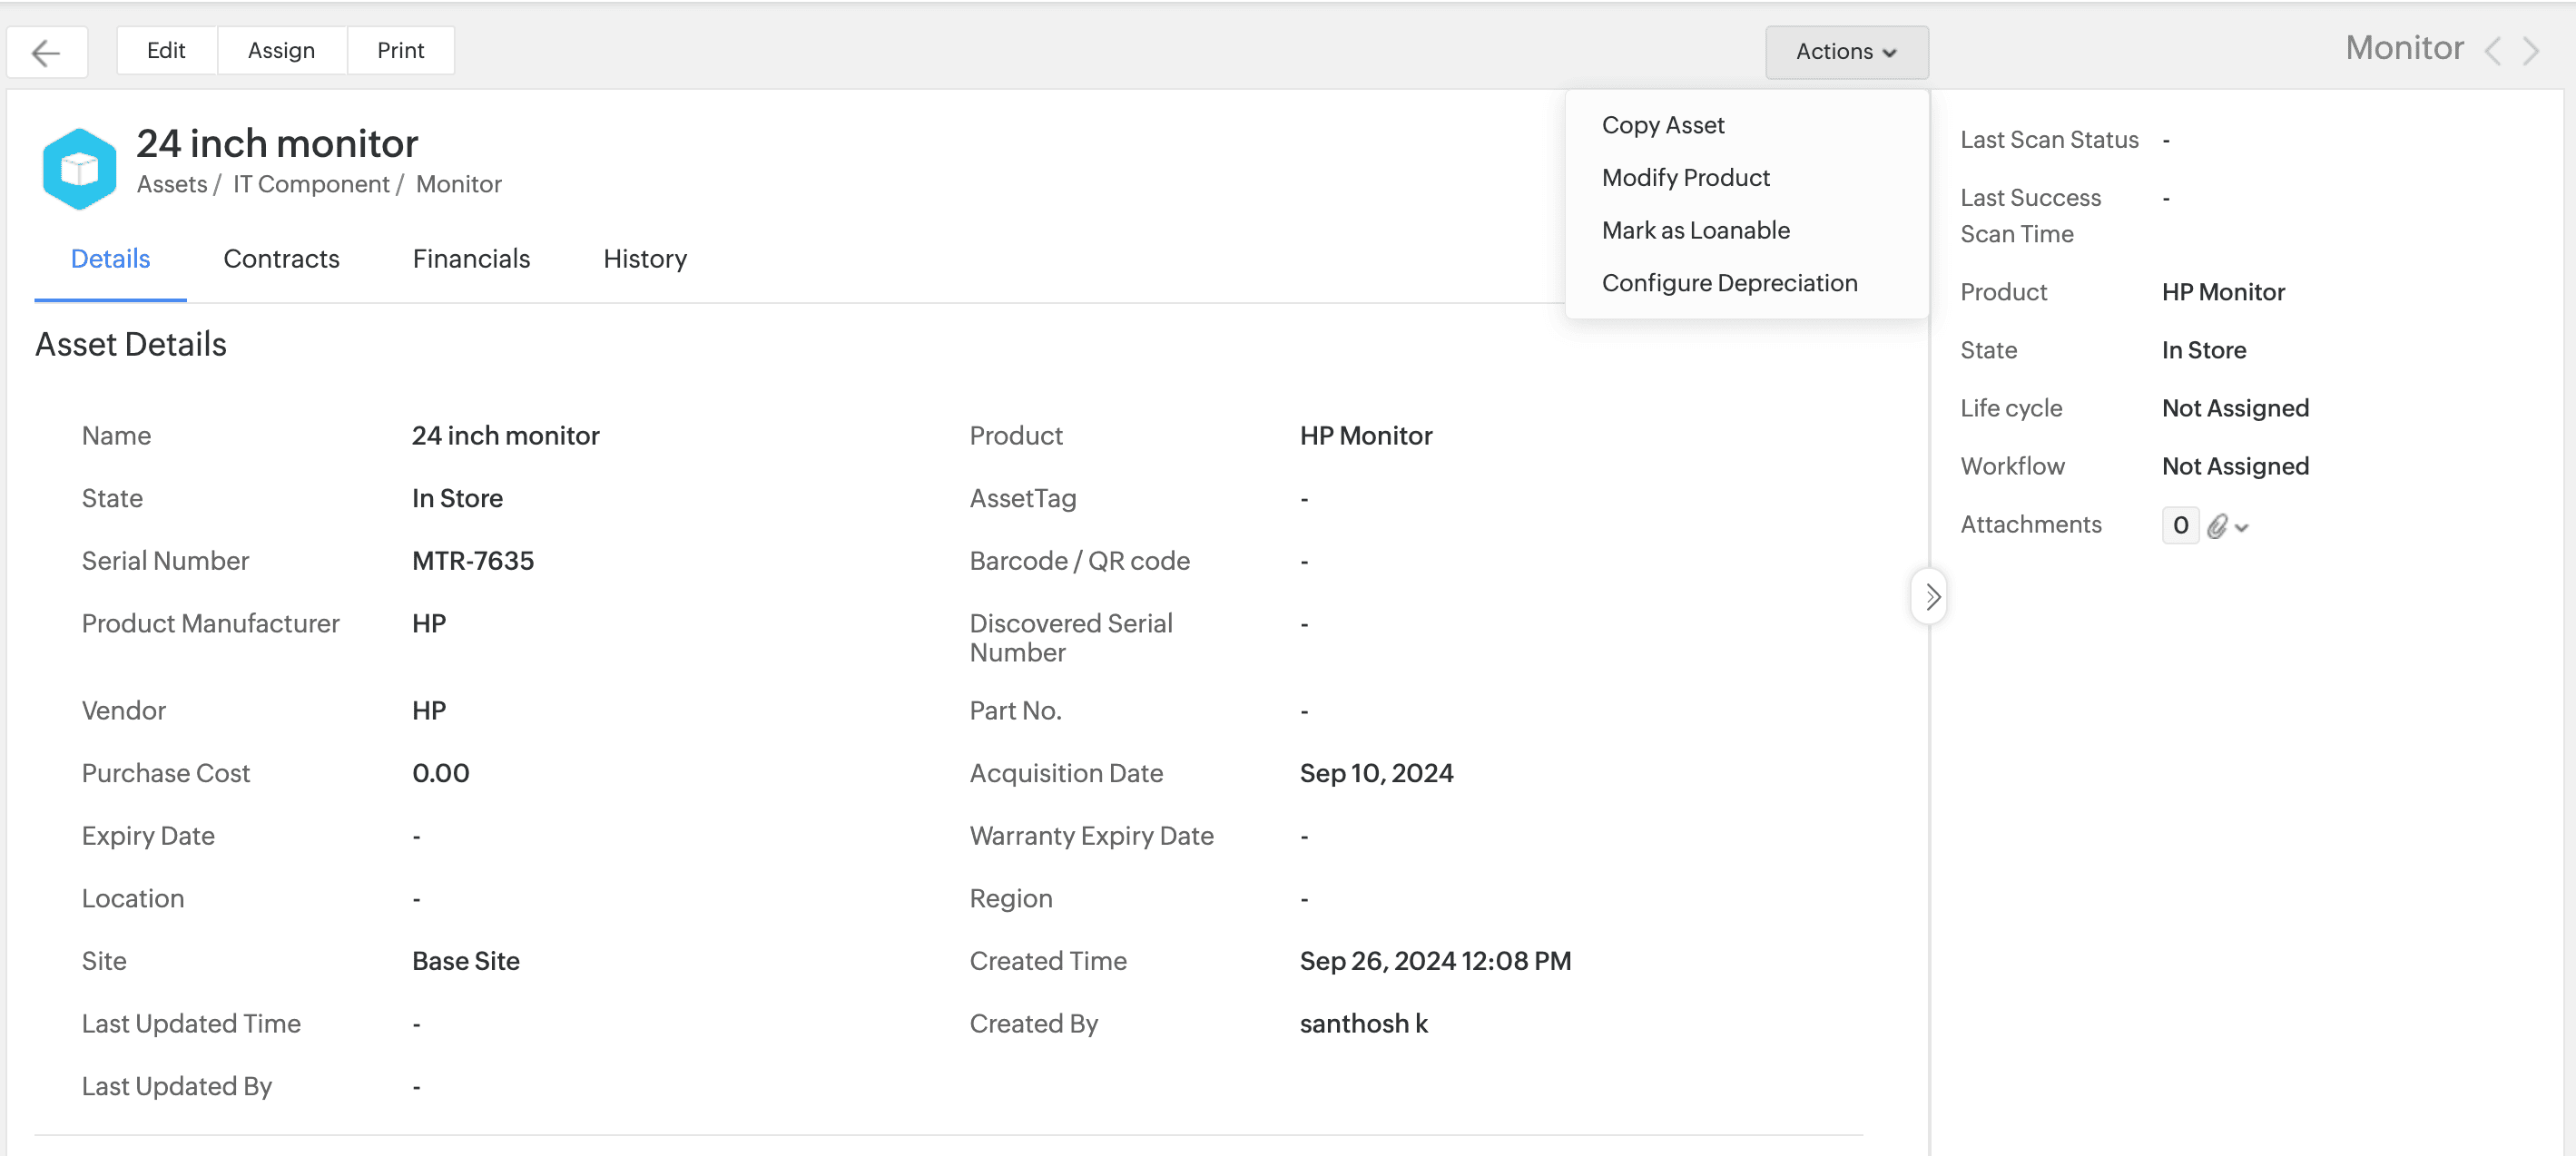Expand attachments dropdown chevron
Screen dimensions: 2576x1156
pyautogui.click(x=2242, y=528)
